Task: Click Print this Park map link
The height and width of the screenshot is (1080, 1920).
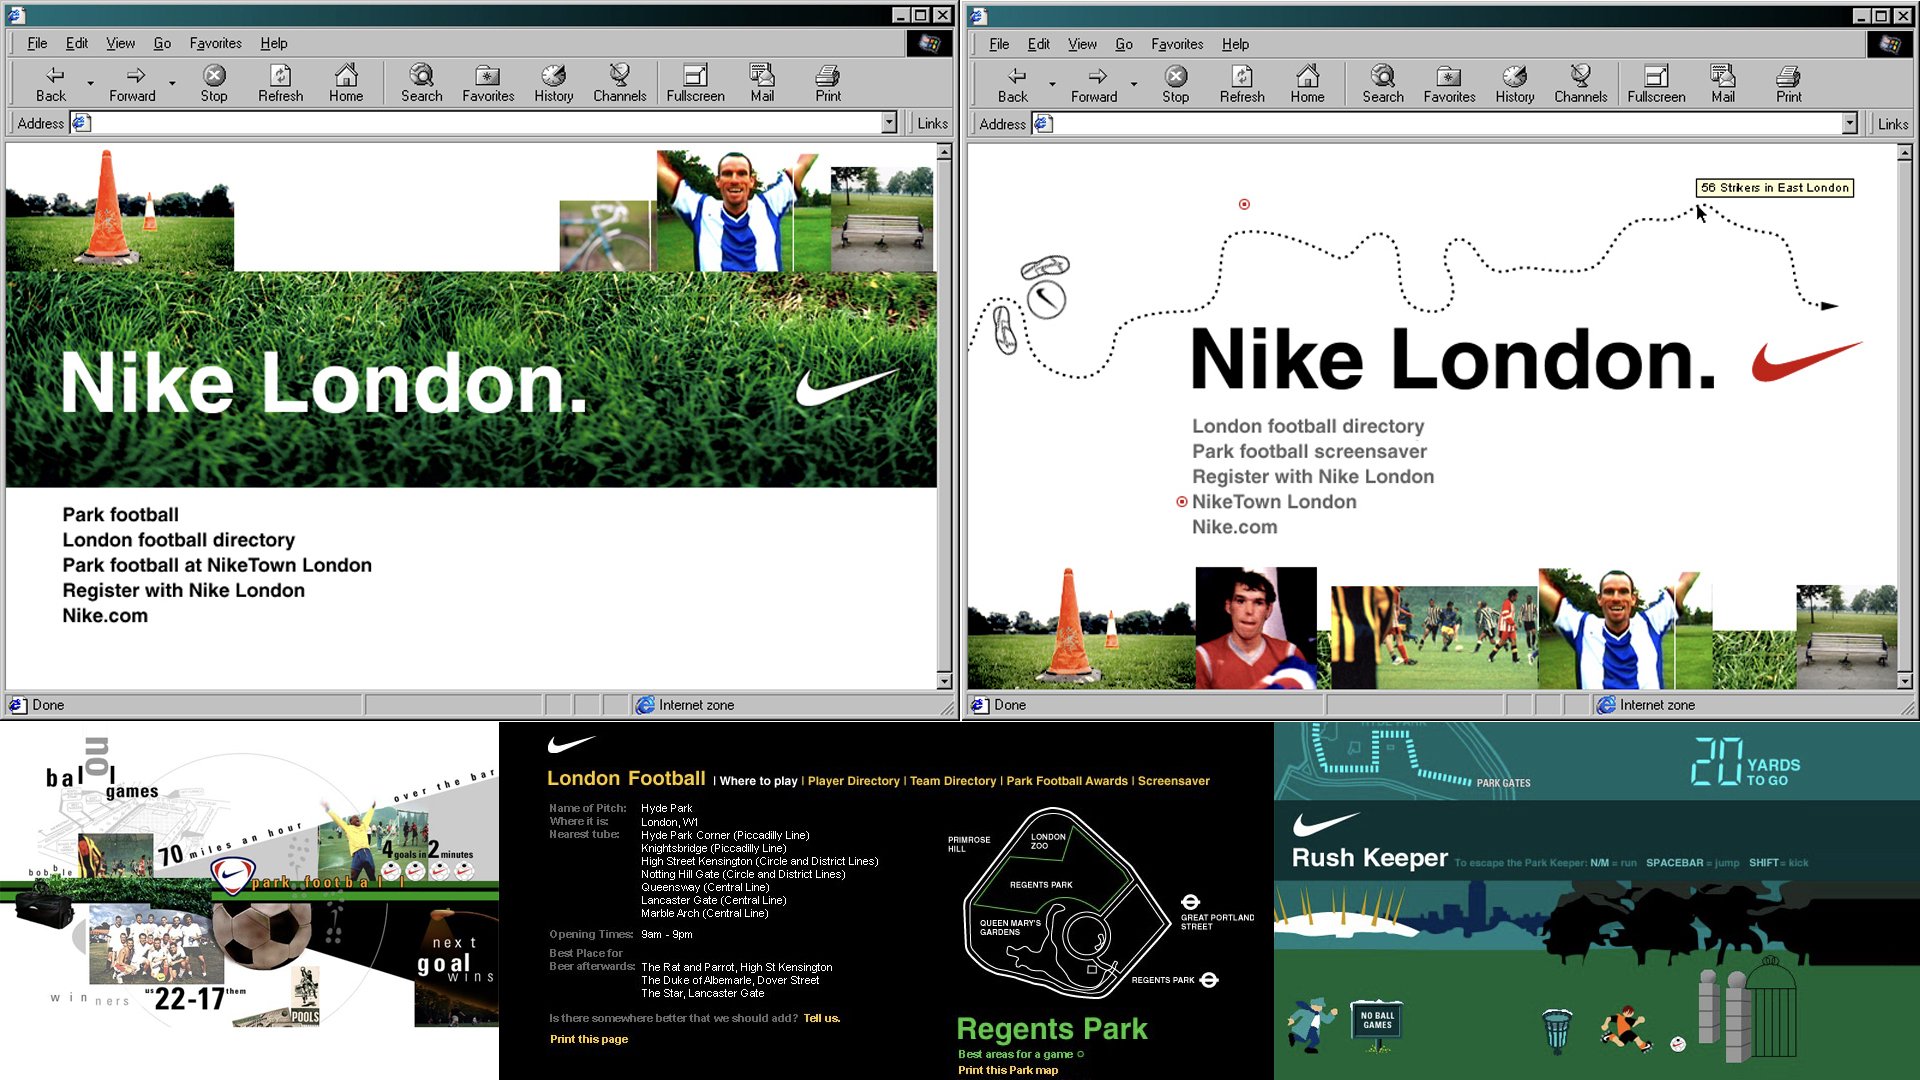Action: point(1008,1070)
